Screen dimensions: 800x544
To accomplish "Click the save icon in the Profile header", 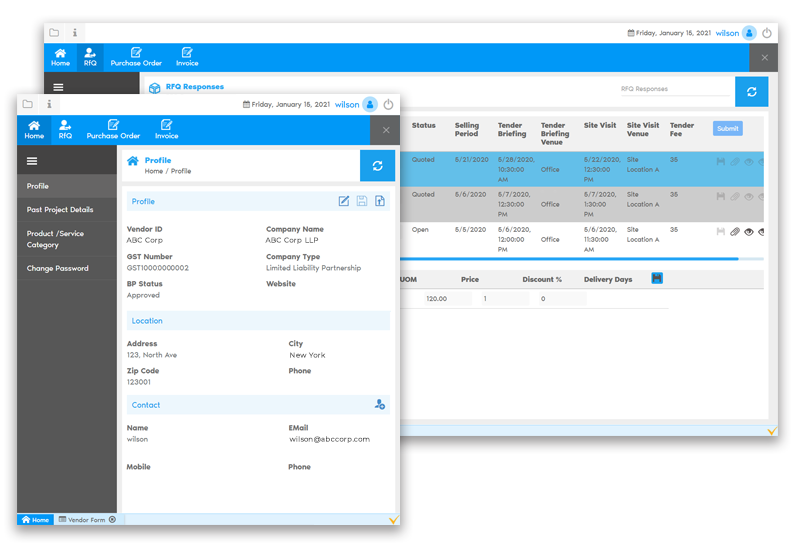I will tap(362, 201).
